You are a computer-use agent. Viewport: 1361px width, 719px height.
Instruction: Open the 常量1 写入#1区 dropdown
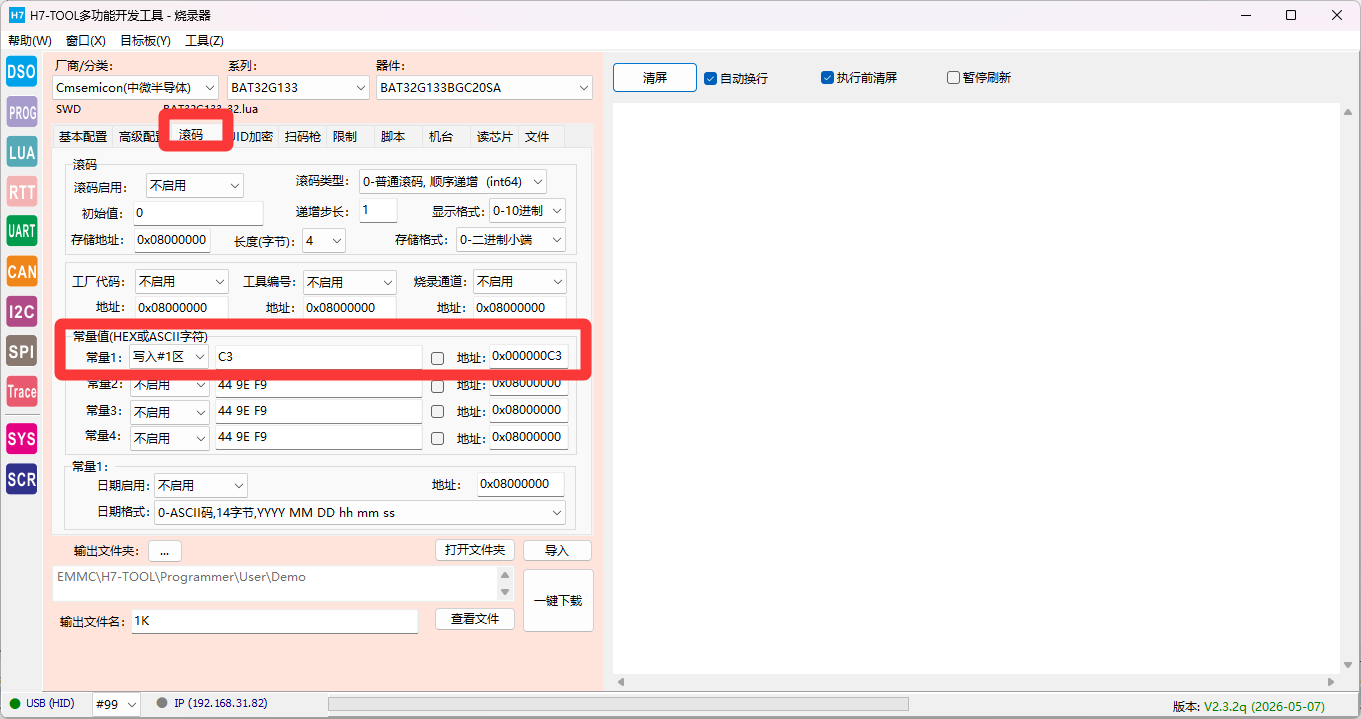click(x=169, y=357)
